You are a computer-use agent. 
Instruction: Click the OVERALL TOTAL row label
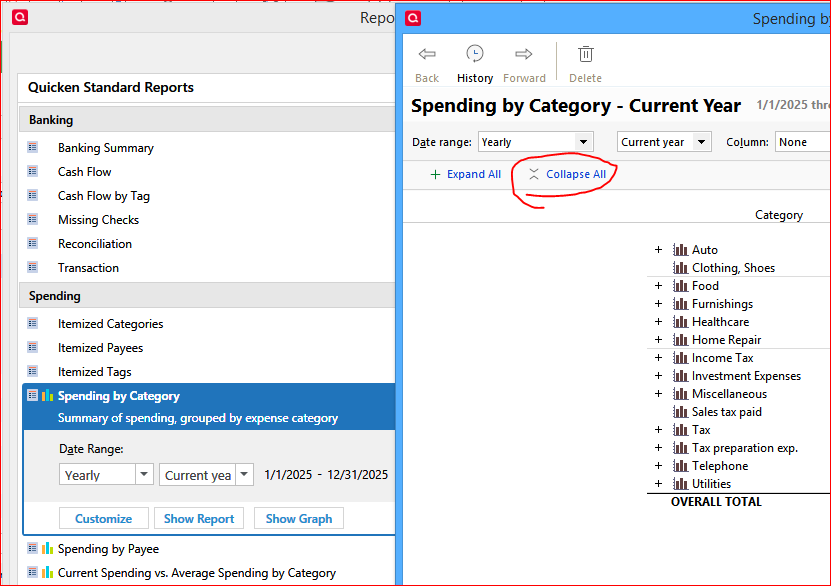pos(716,502)
